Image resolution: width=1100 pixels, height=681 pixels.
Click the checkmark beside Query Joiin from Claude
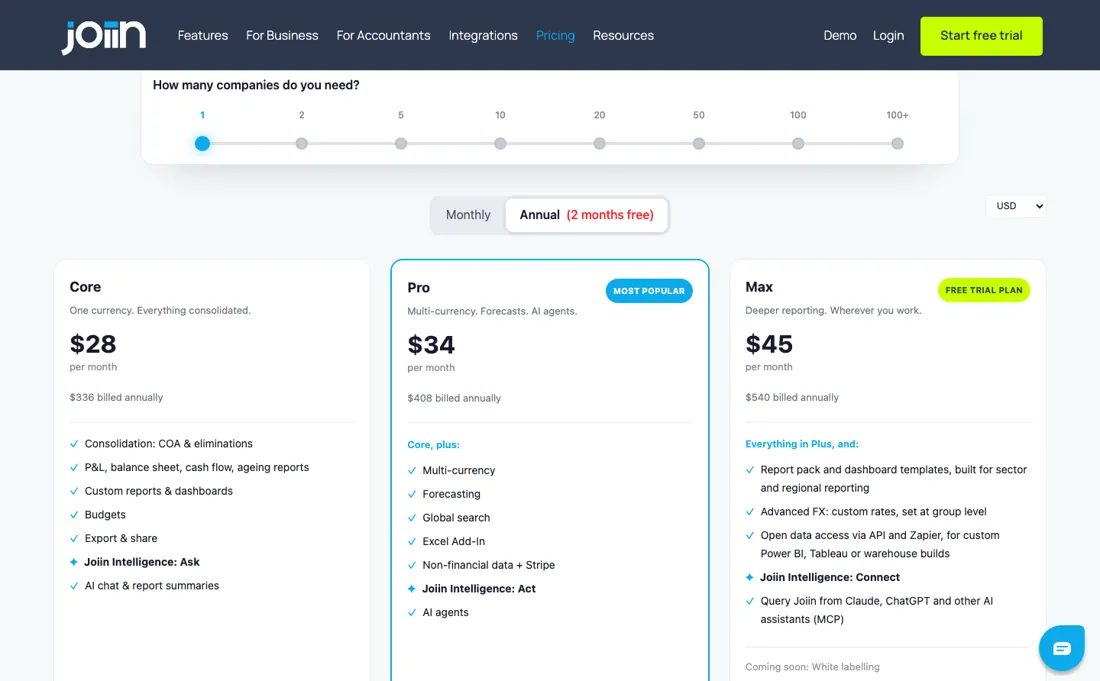pyautogui.click(x=749, y=601)
